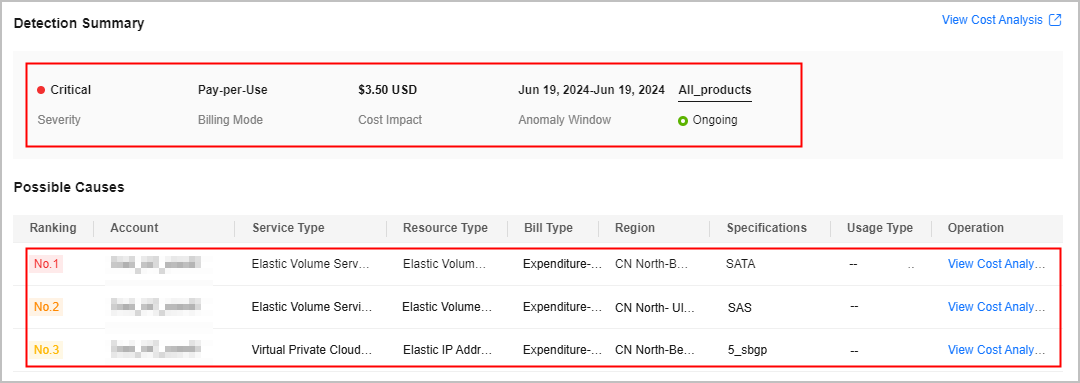The image size is (1080, 383).
Task: Click the No.1 ranking badge
Action: click(x=46, y=263)
